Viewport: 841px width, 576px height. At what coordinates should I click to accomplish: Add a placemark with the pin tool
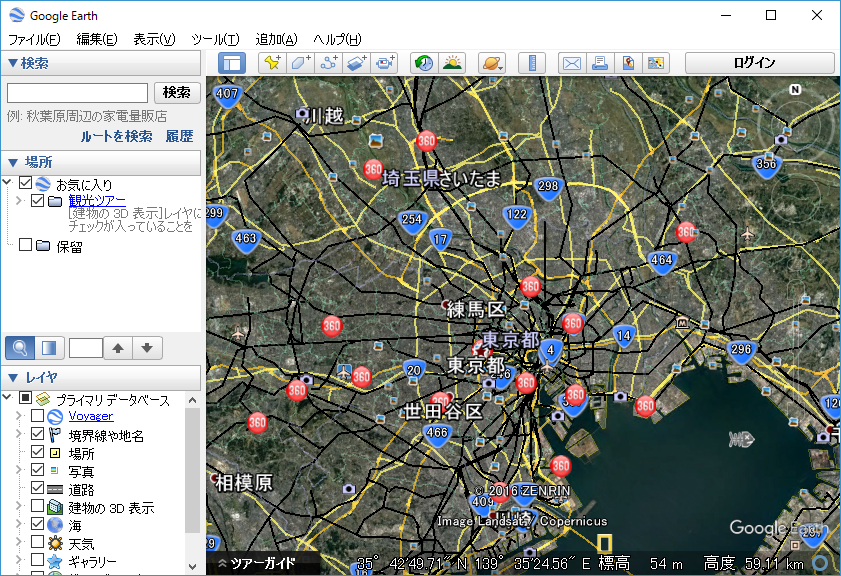click(x=272, y=63)
